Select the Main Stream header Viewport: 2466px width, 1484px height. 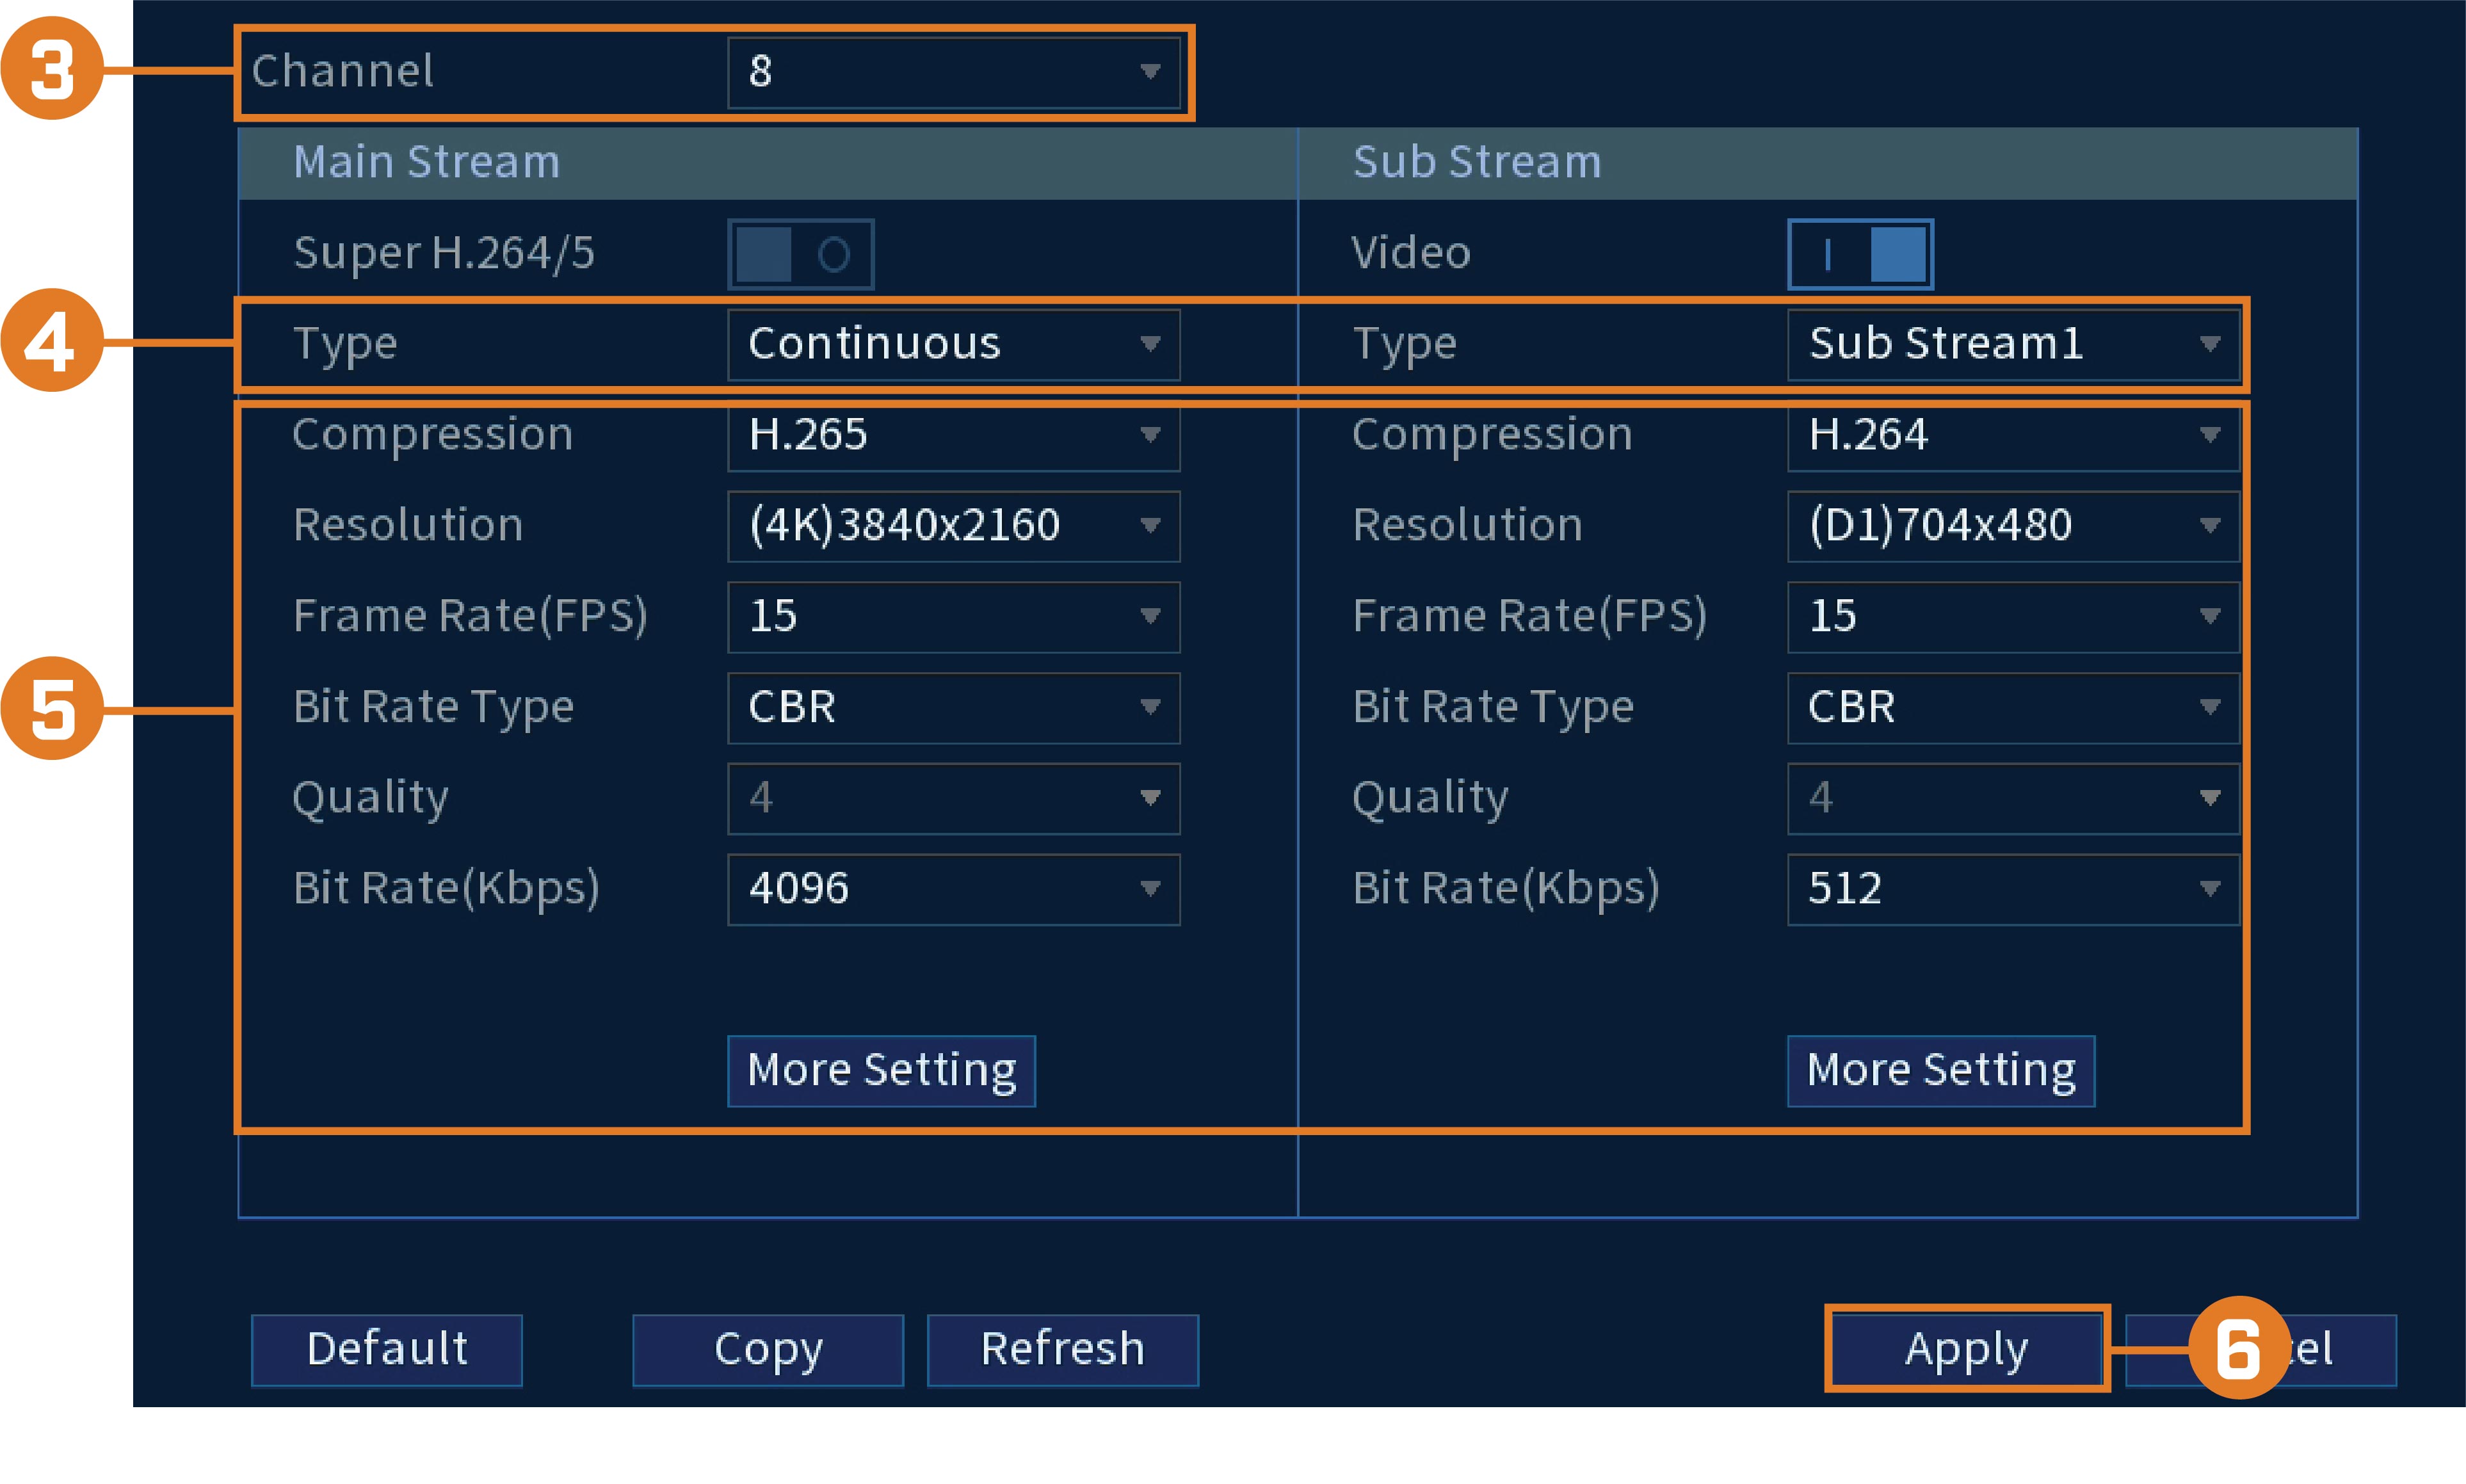click(768, 163)
